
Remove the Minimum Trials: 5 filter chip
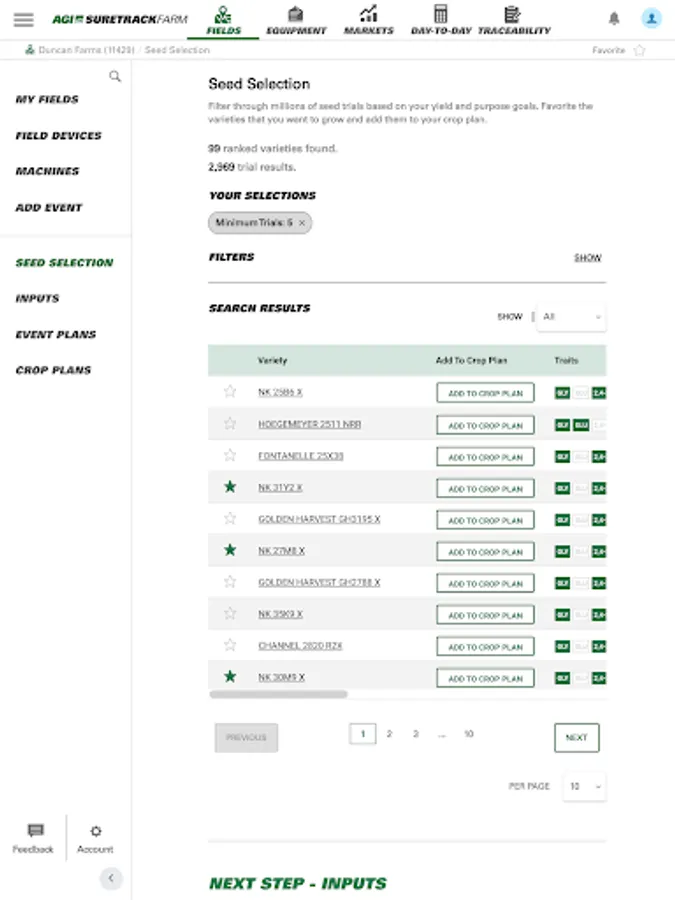tap(302, 223)
